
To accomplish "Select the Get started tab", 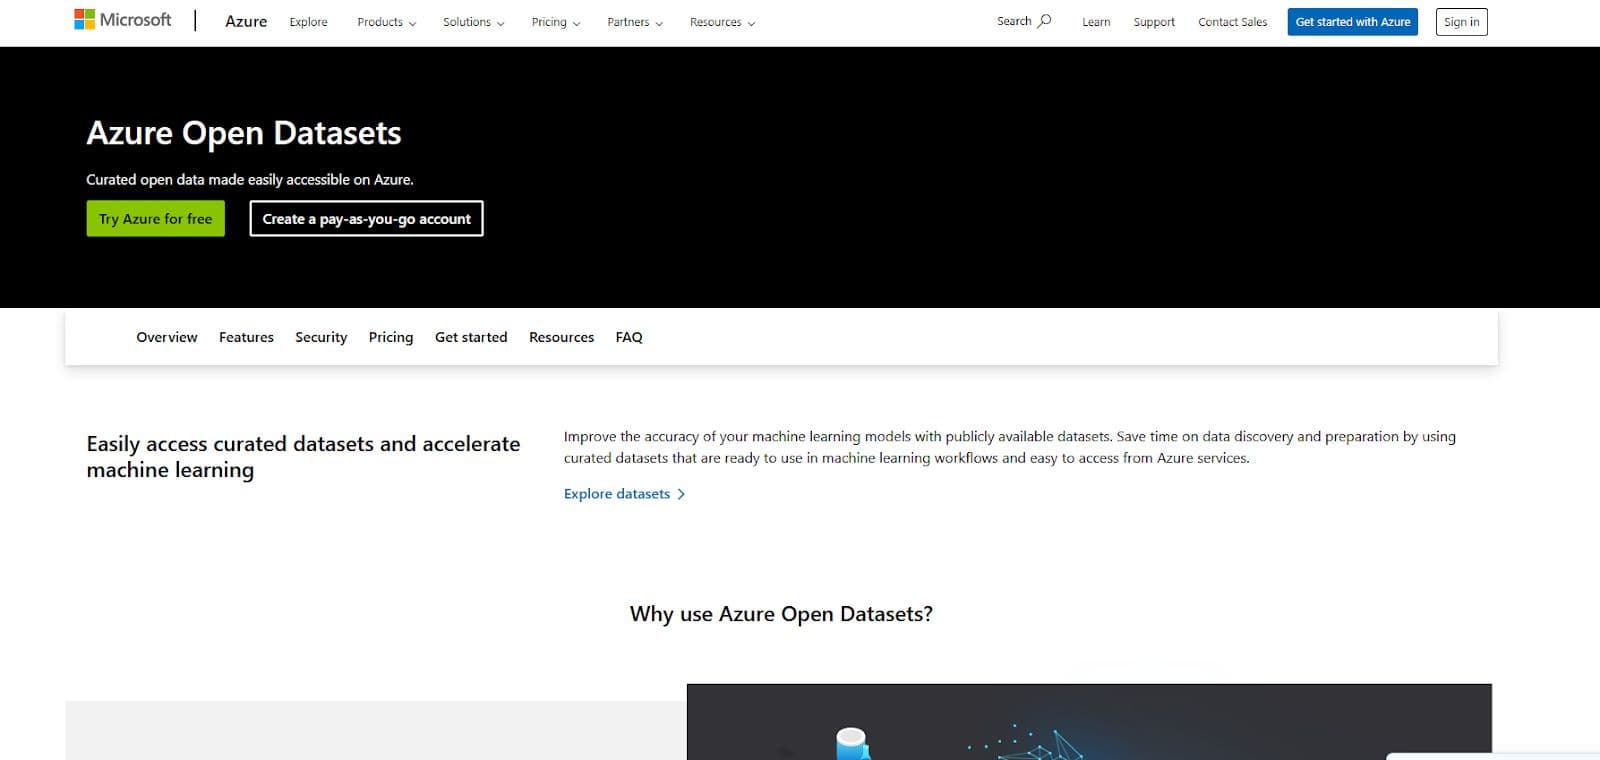I will coord(471,337).
